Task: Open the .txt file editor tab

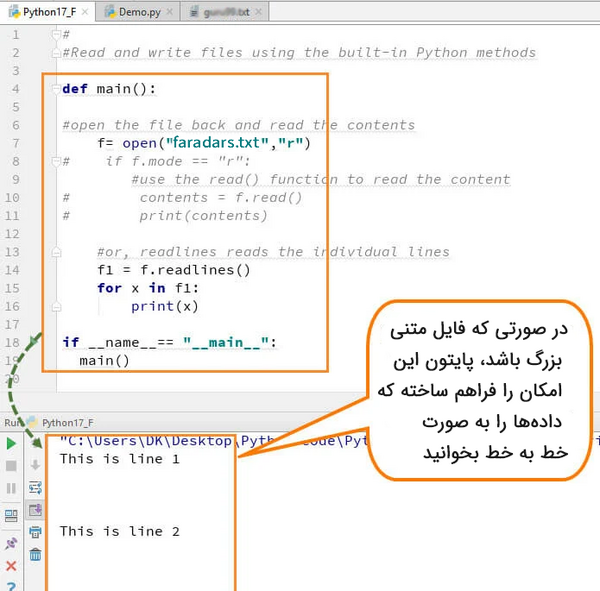Action: tap(226, 12)
